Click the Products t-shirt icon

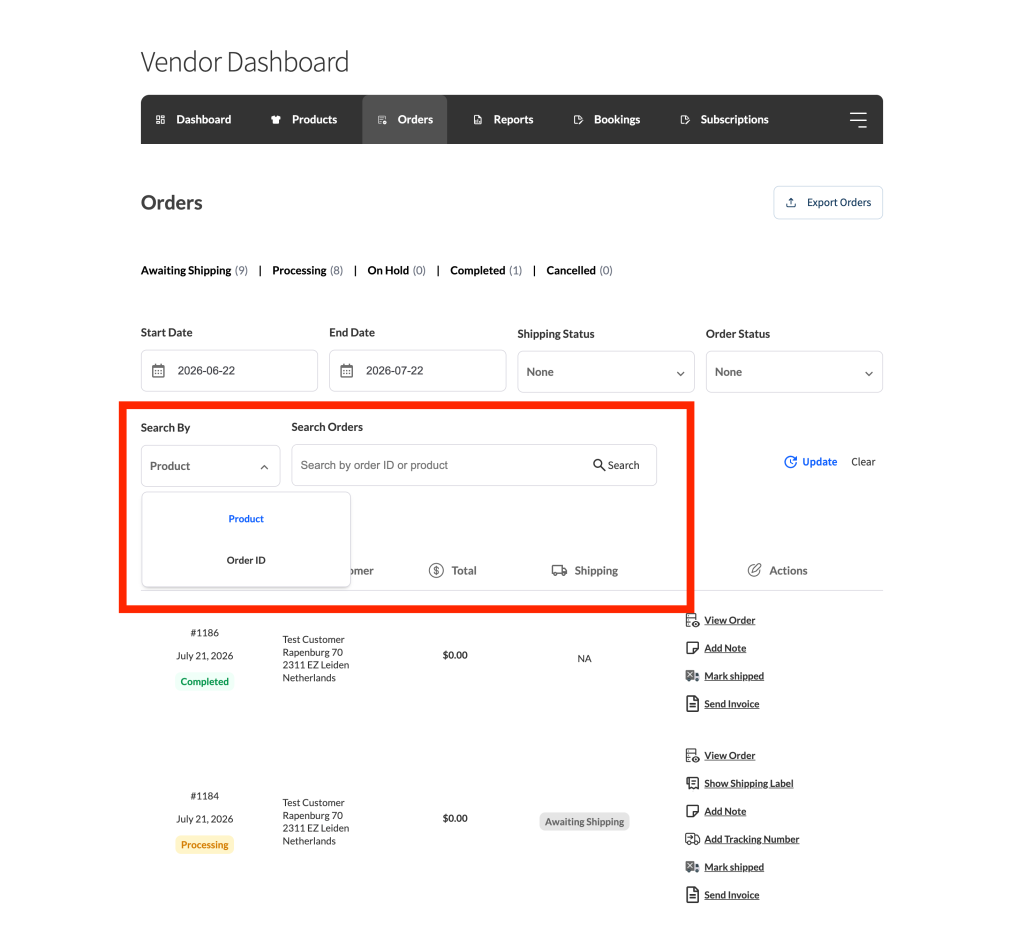click(x=276, y=120)
